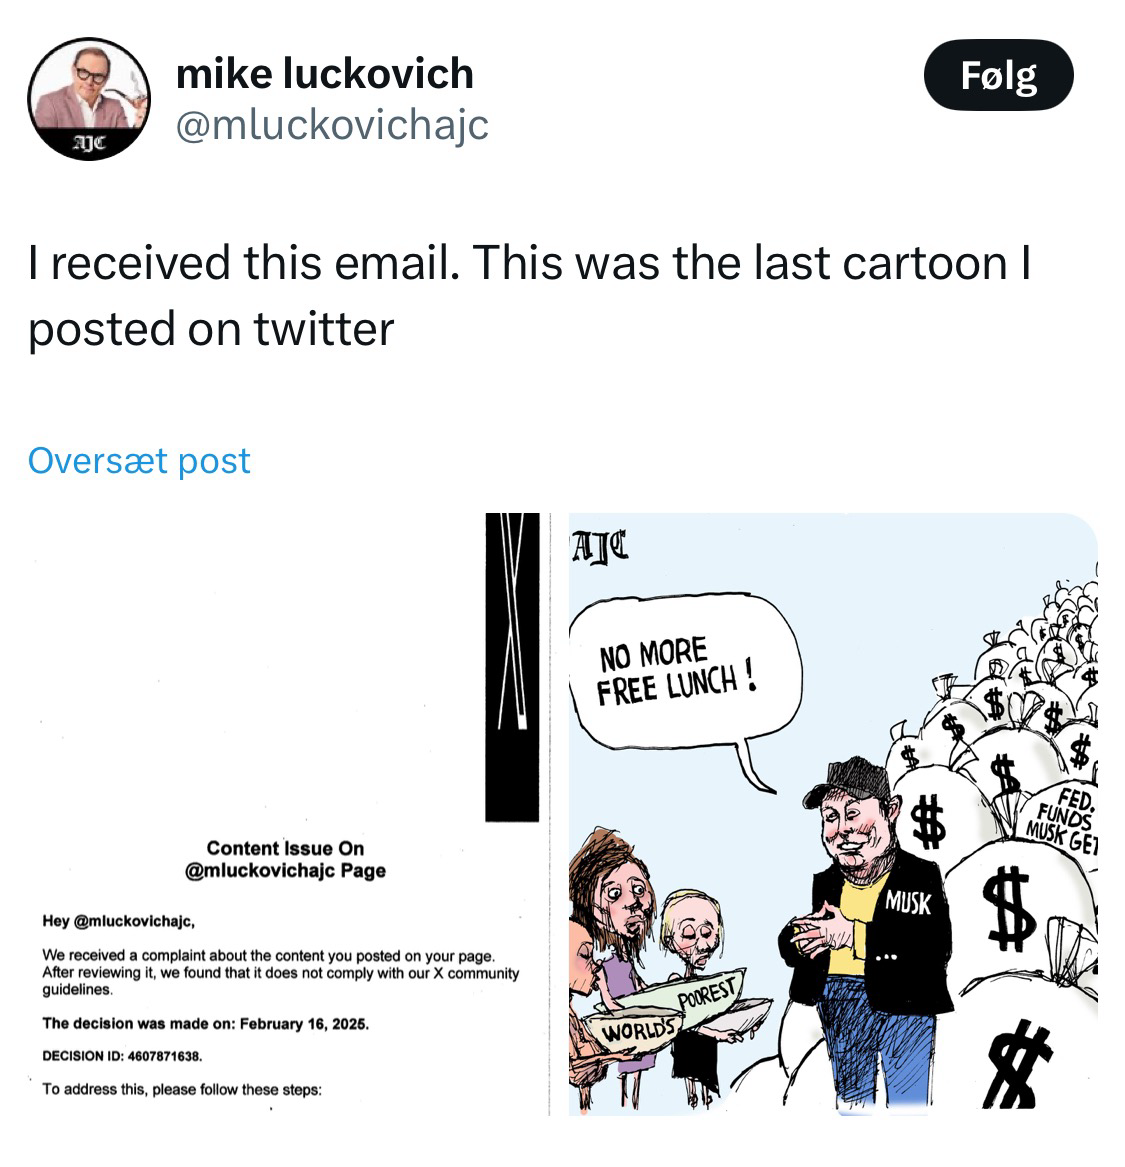Click the Følg follow button
The width and height of the screenshot is (1125, 1167).
(x=998, y=75)
